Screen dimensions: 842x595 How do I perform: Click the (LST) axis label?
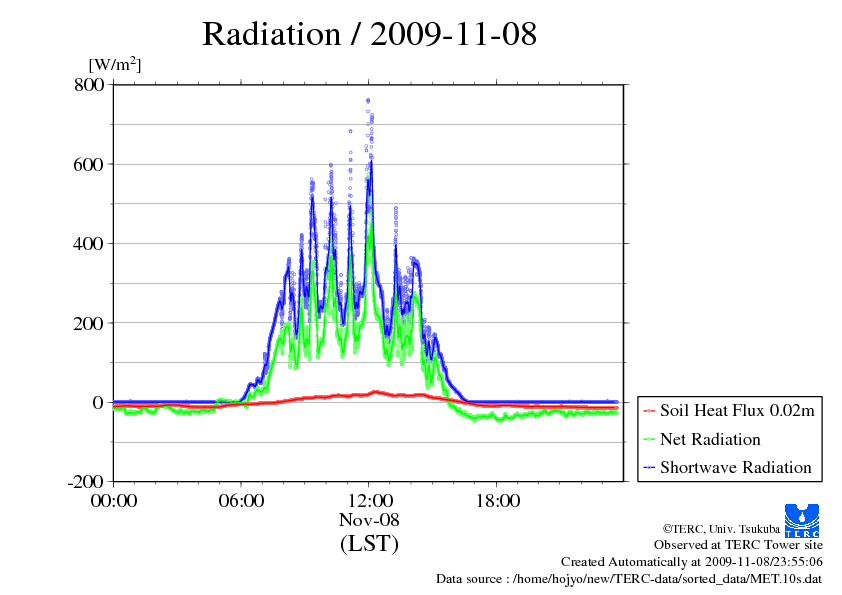point(369,543)
